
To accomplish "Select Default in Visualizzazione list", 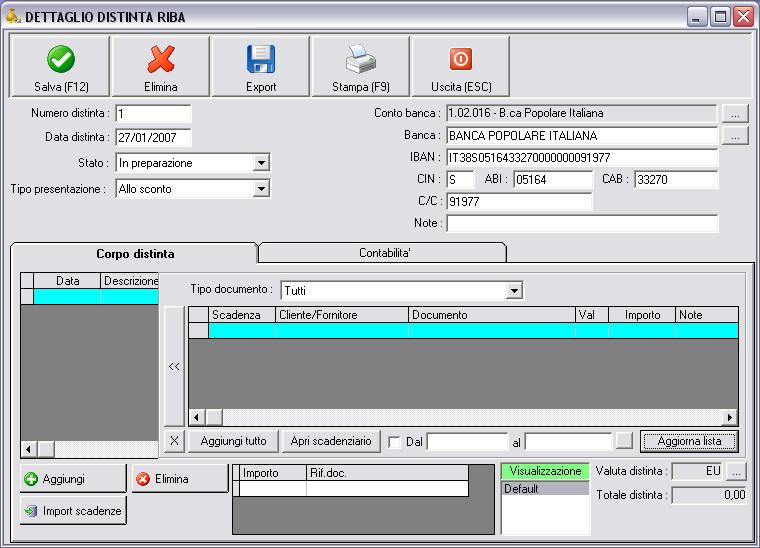I will pyautogui.click(x=545, y=488).
